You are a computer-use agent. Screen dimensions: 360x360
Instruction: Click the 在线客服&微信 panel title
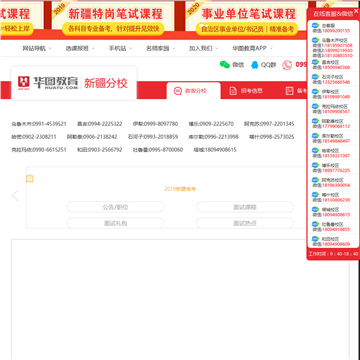click(333, 14)
